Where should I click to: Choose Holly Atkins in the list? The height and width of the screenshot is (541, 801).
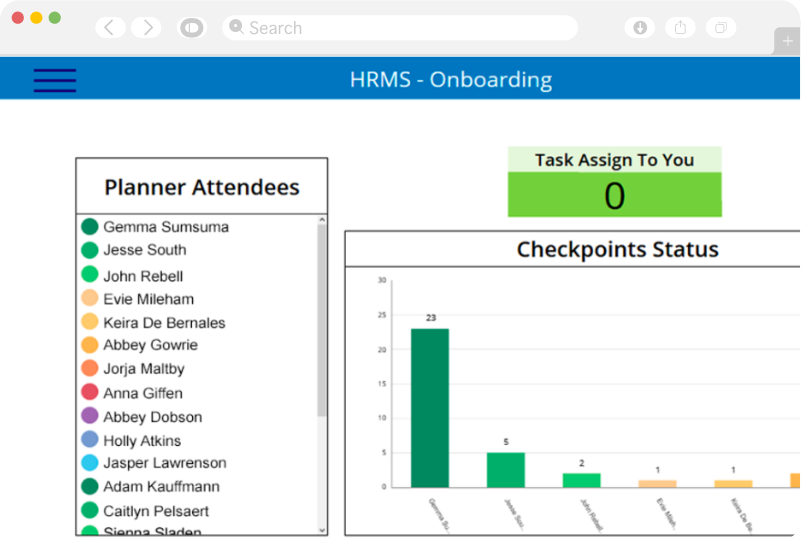click(x=142, y=440)
